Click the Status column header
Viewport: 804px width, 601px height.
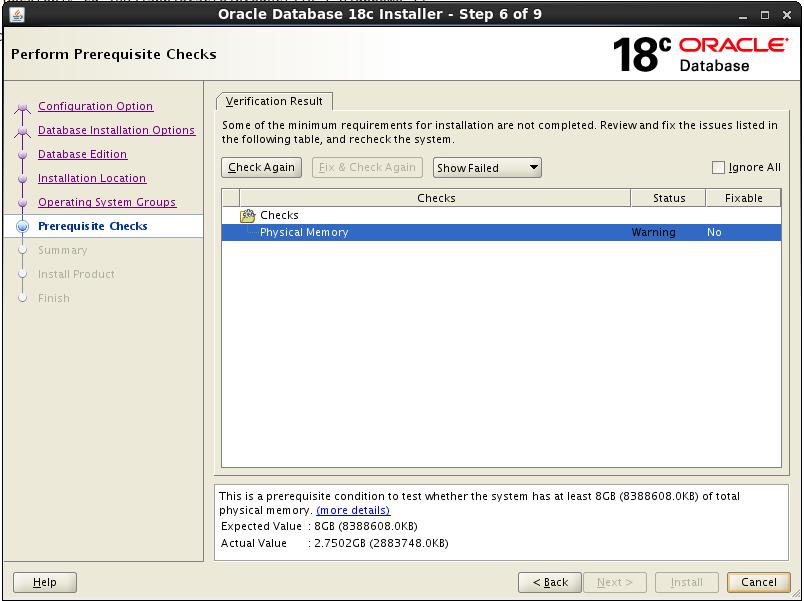(668, 198)
